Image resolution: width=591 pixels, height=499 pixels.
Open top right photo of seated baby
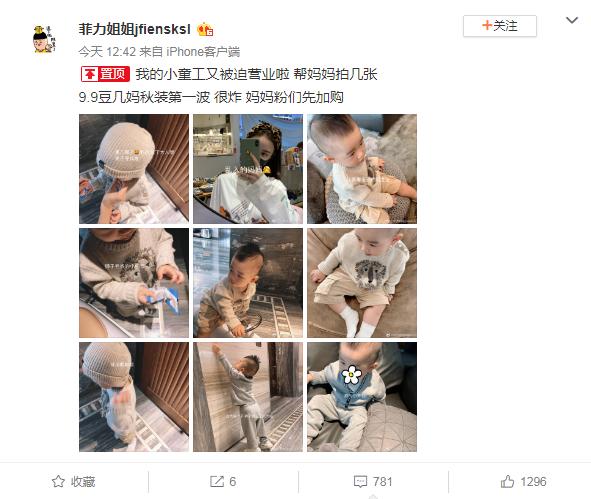point(362,169)
